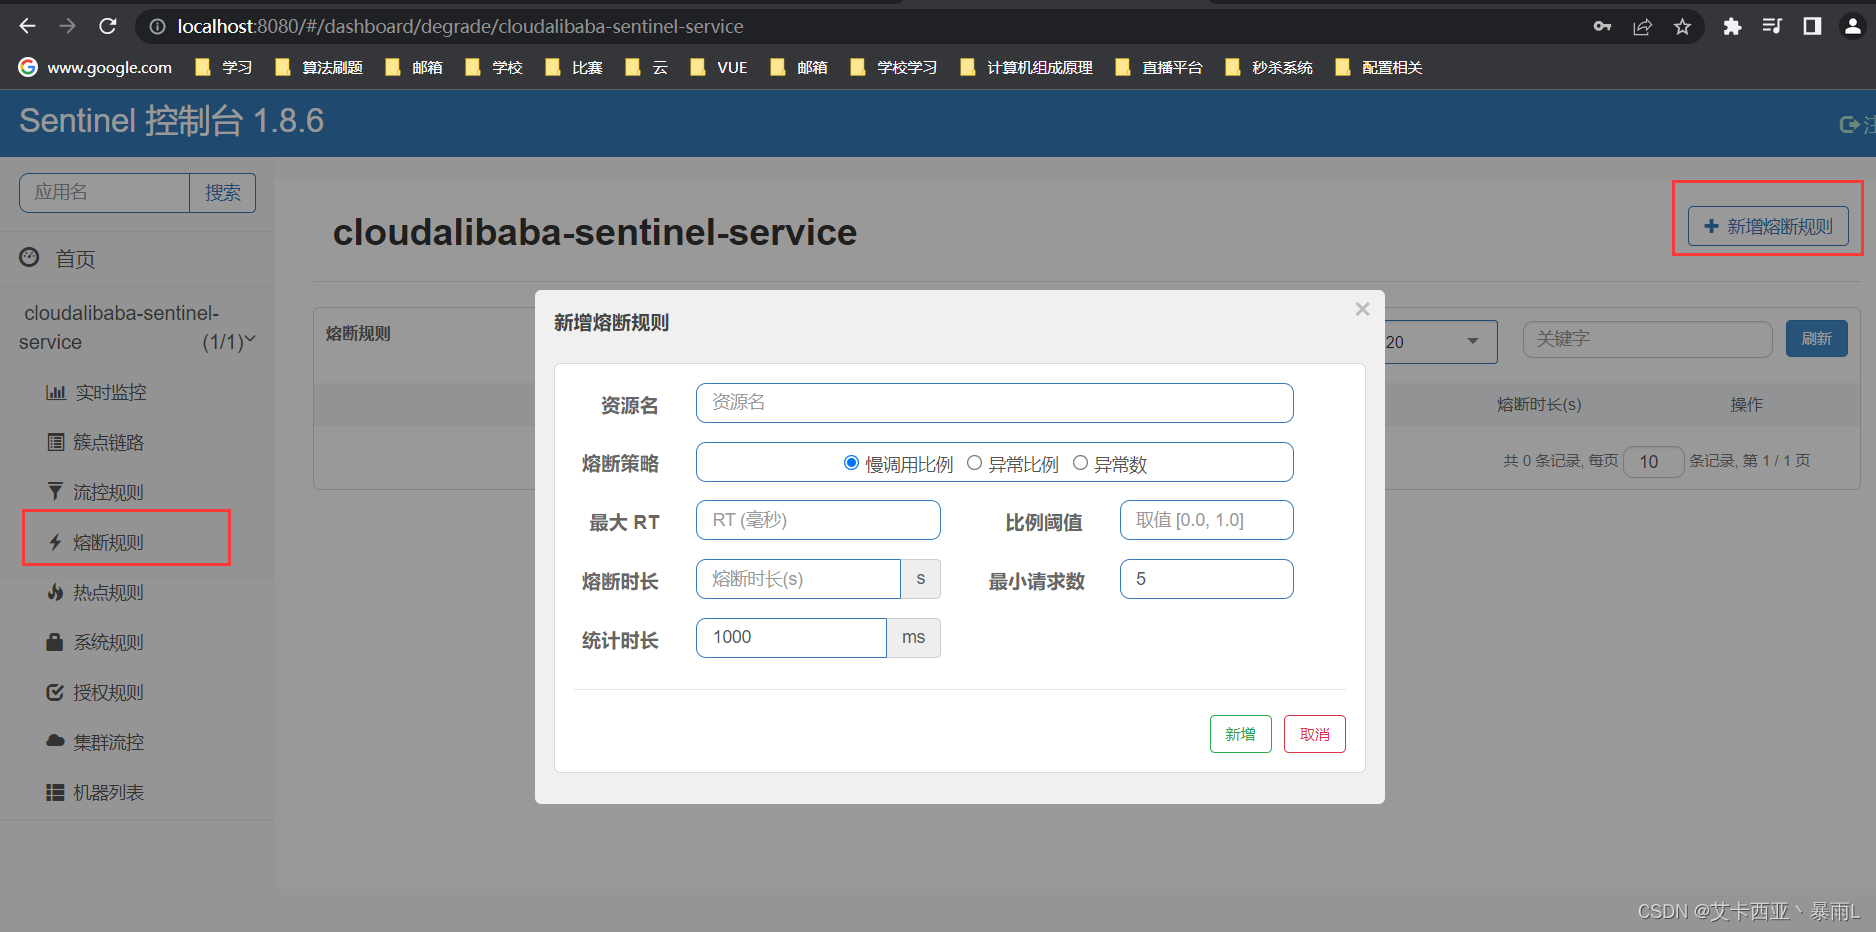
Task: Reload the page with the refresh icon
Action: 108,26
